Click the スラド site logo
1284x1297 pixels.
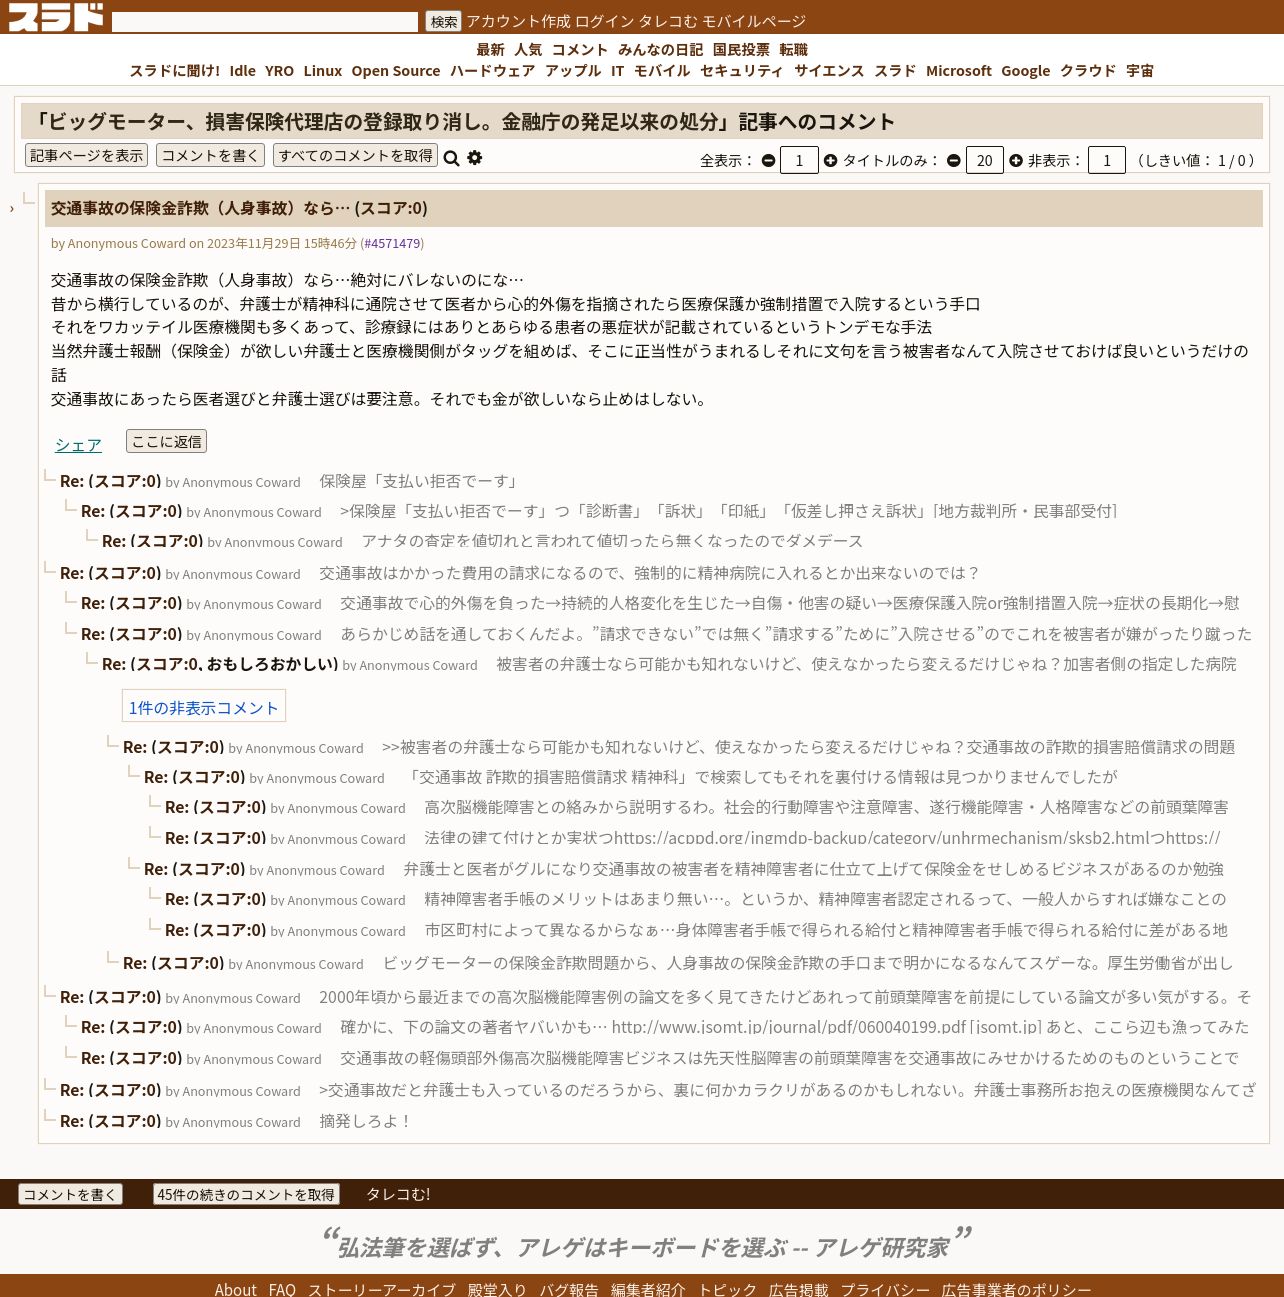pyautogui.click(x=56, y=18)
